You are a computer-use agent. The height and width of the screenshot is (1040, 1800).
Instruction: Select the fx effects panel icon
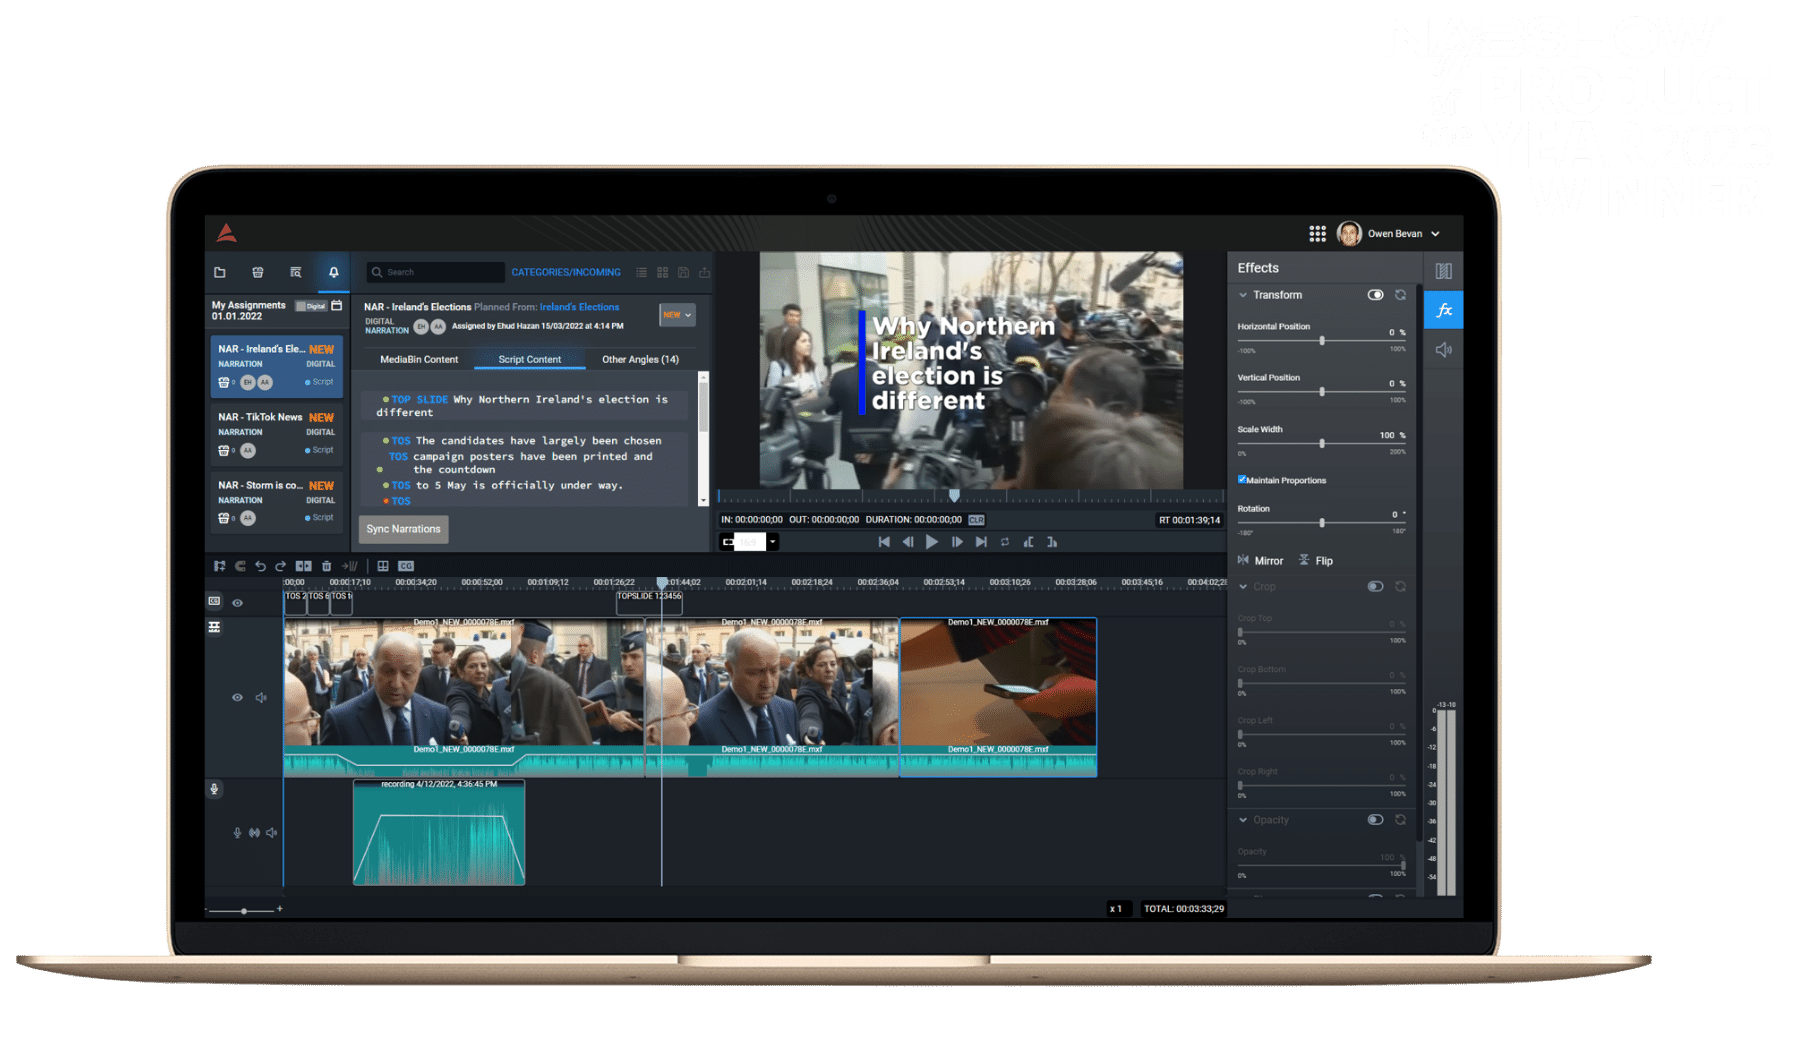pyautogui.click(x=1443, y=310)
